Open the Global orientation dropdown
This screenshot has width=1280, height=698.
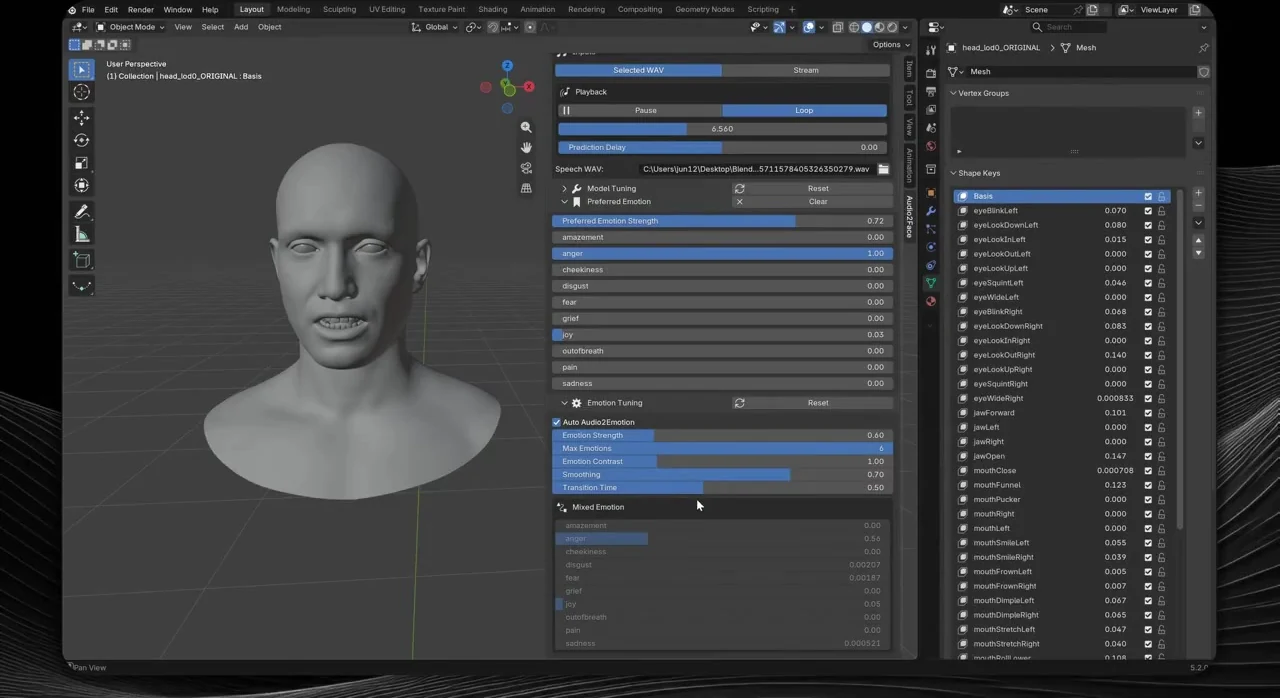(x=435, y=27)
